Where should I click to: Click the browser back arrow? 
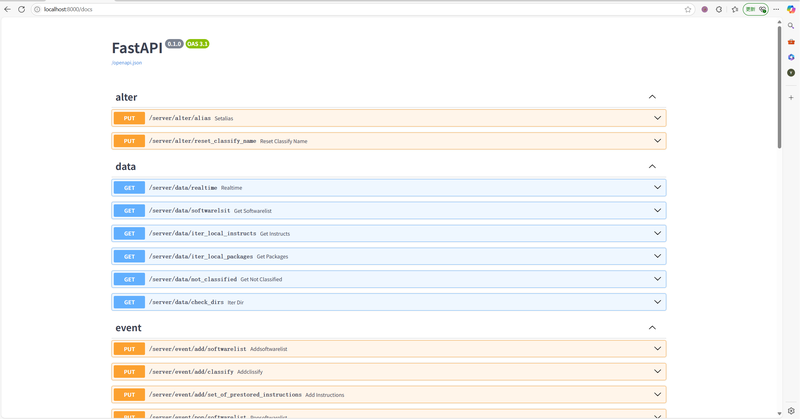pos(8,9)
